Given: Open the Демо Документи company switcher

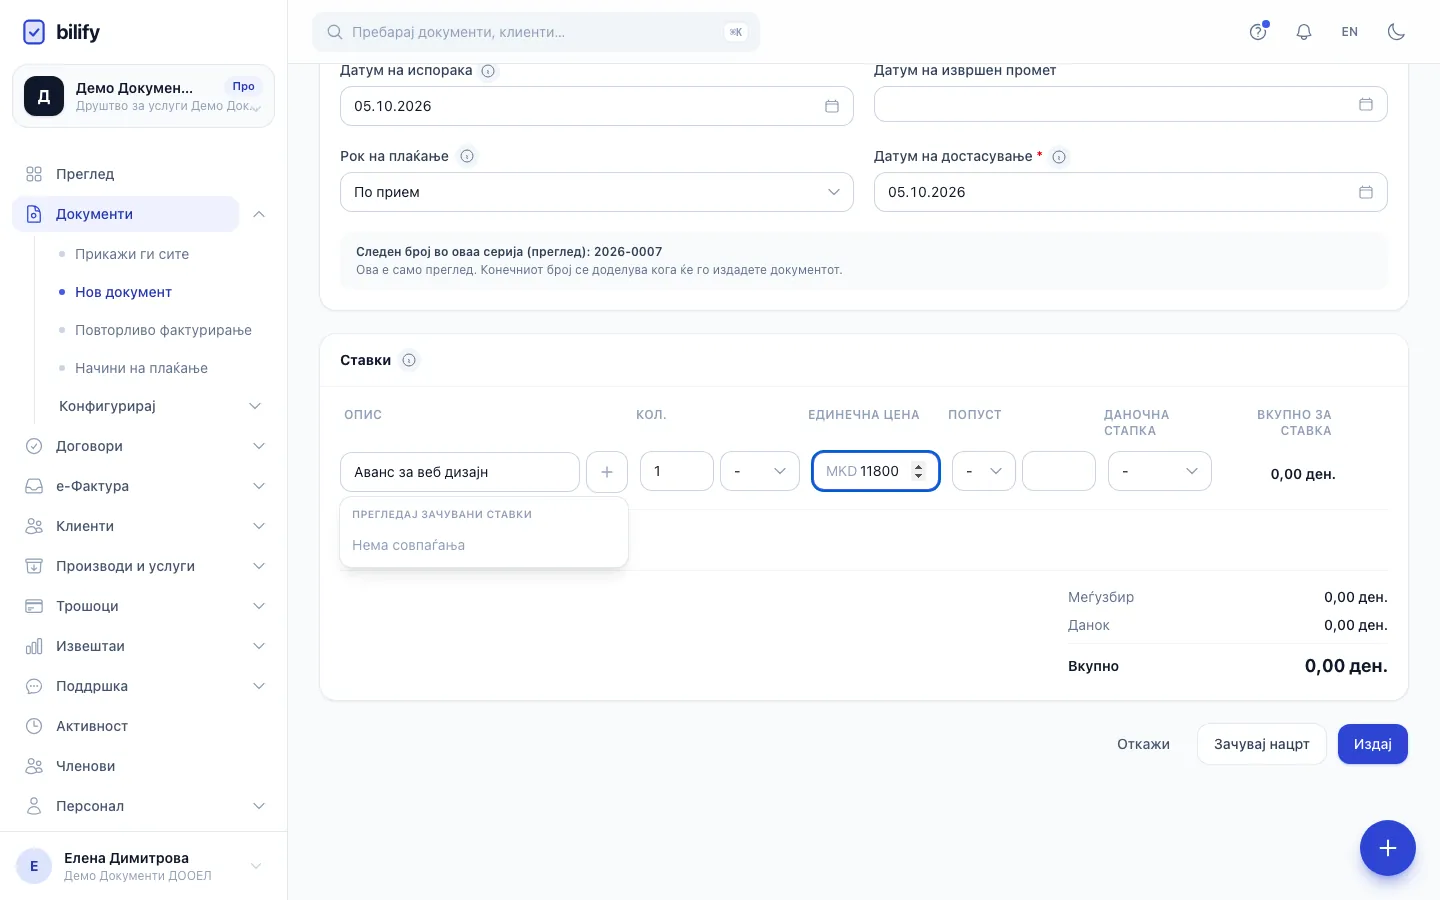Looking at the screenshot, I should tap(143, 96).
